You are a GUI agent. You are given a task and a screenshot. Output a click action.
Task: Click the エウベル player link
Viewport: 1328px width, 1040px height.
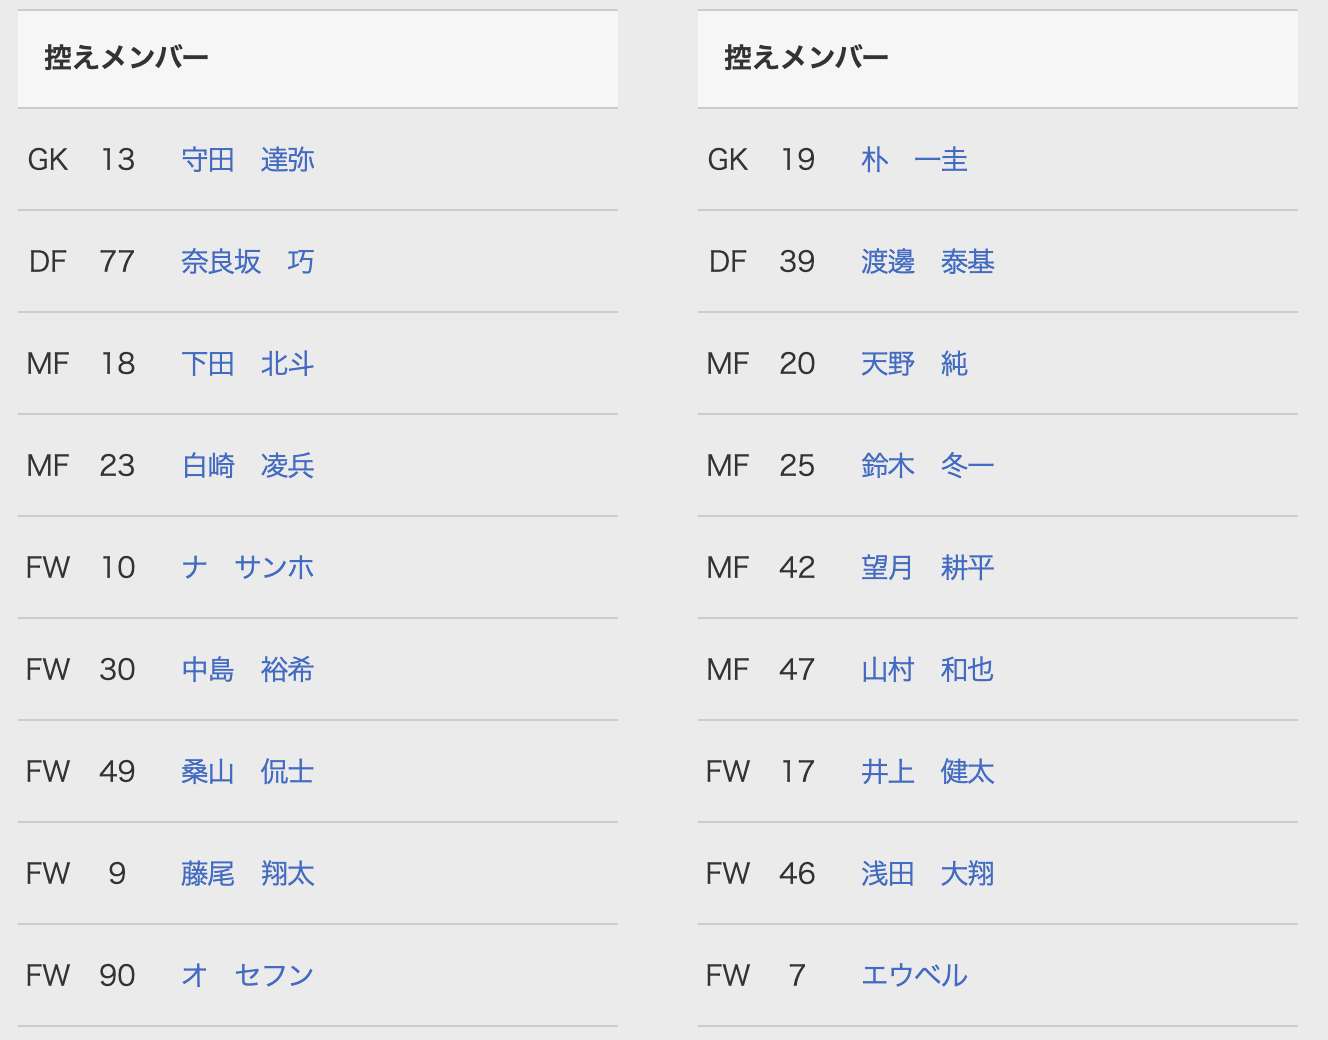(x=914, y=976)
